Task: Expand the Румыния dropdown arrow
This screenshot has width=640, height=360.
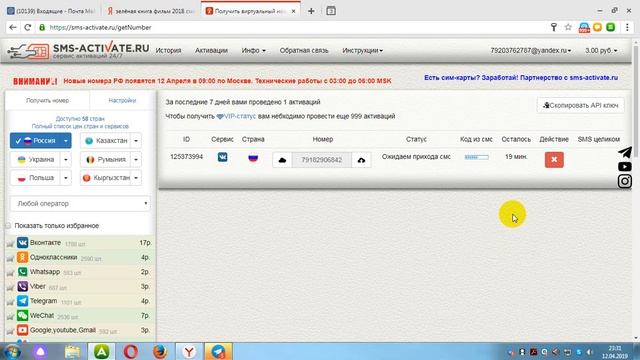Action: [x=136, y=160]
